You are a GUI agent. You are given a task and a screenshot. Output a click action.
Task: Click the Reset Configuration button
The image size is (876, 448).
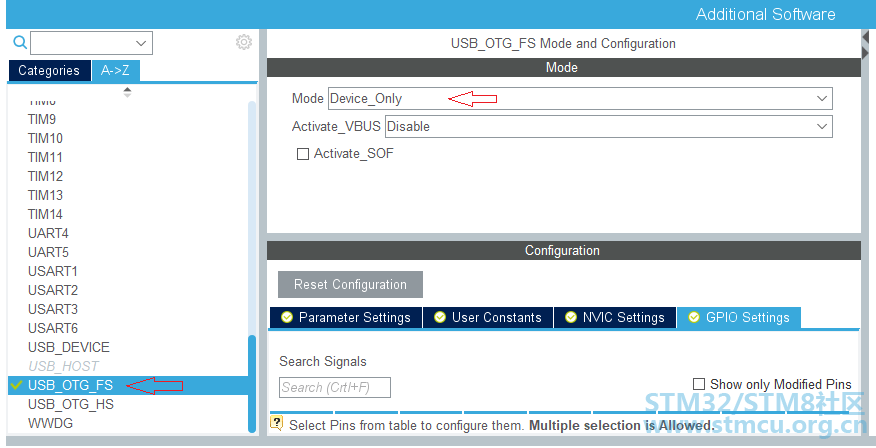coord(350,284)
